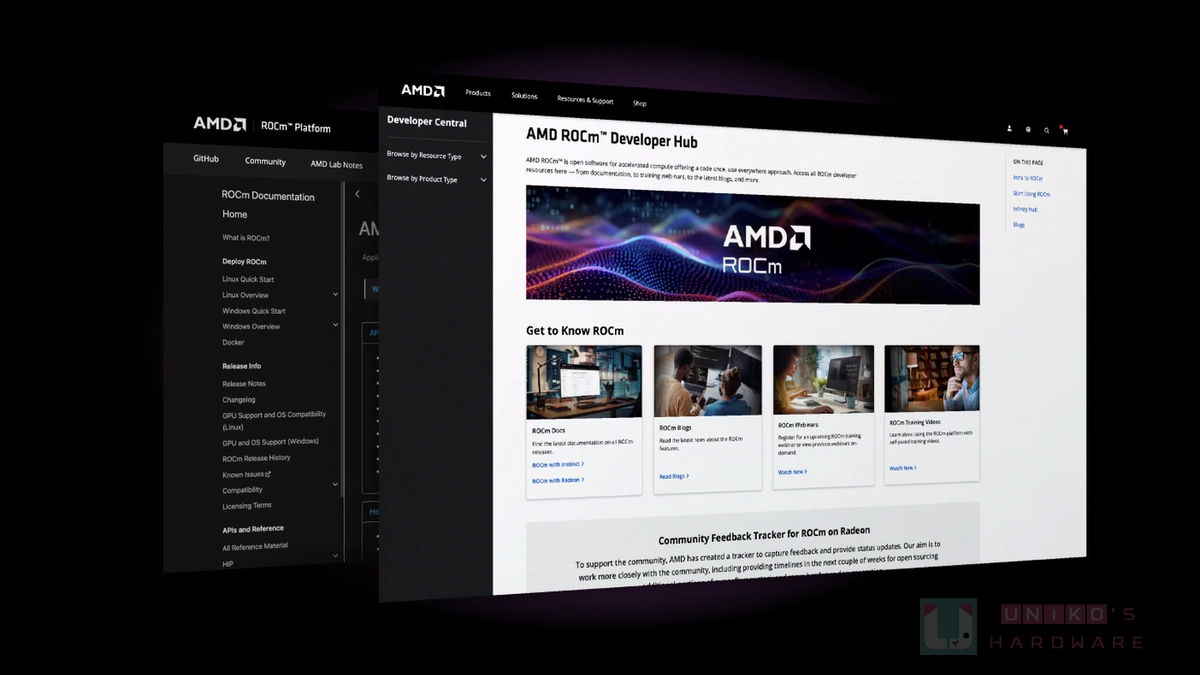
Task: Open the Solutions menu
Action: point(524,96)
